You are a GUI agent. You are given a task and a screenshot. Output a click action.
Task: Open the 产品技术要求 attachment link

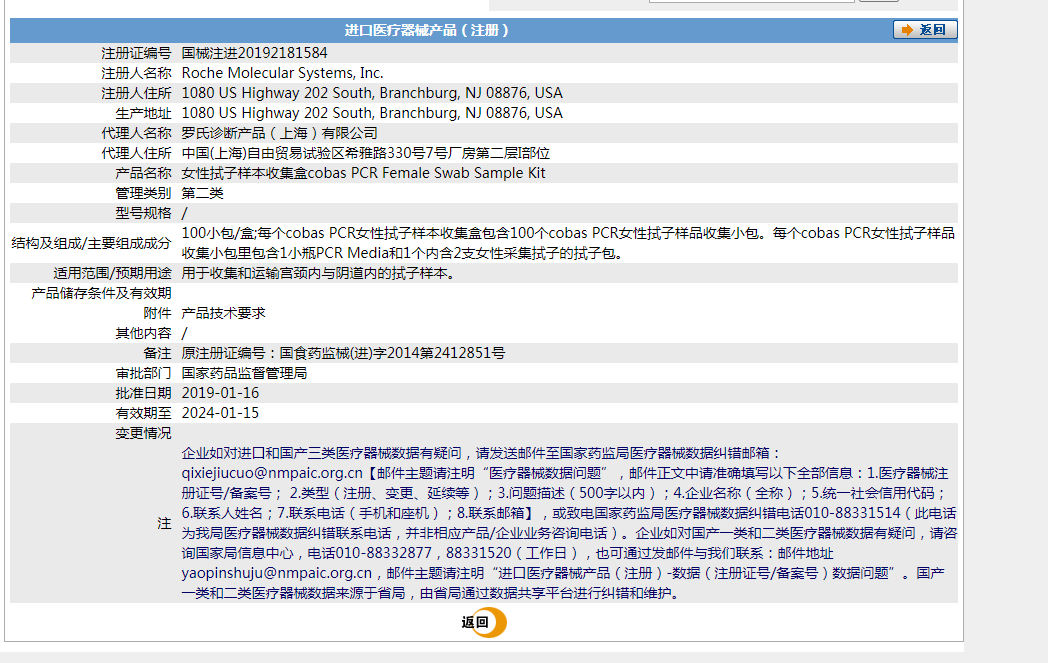point(223,313)
